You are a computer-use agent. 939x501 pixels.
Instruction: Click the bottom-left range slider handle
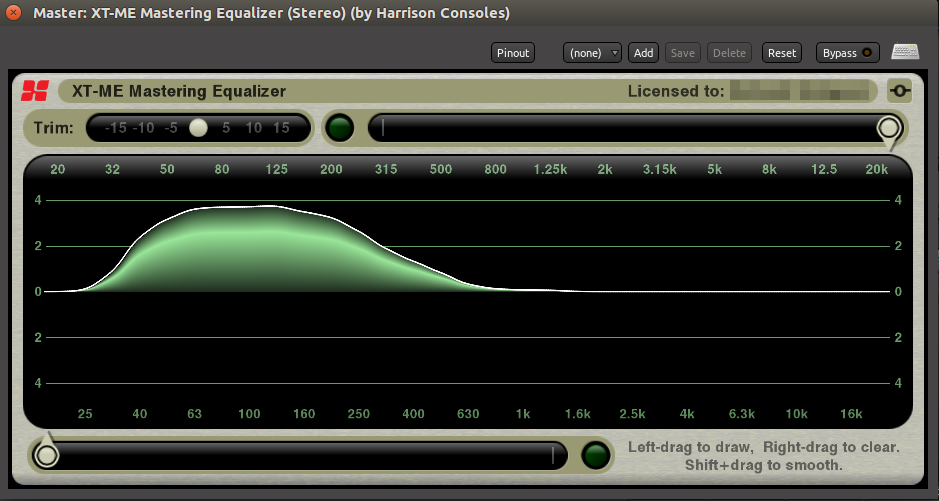(47, 454)
